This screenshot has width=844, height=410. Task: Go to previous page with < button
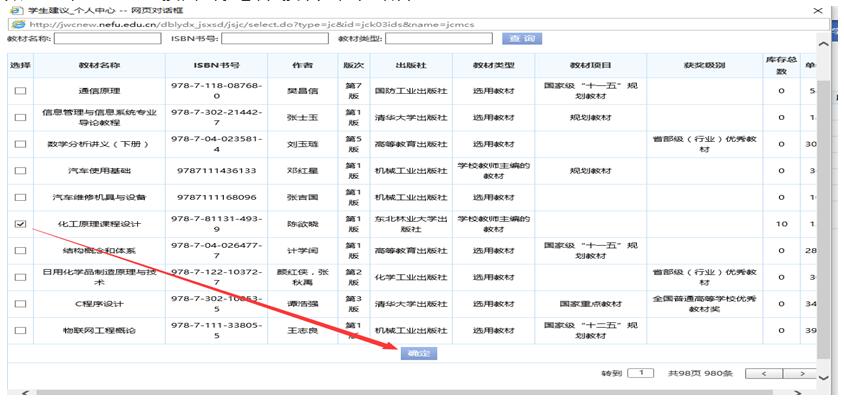[764, 373]
